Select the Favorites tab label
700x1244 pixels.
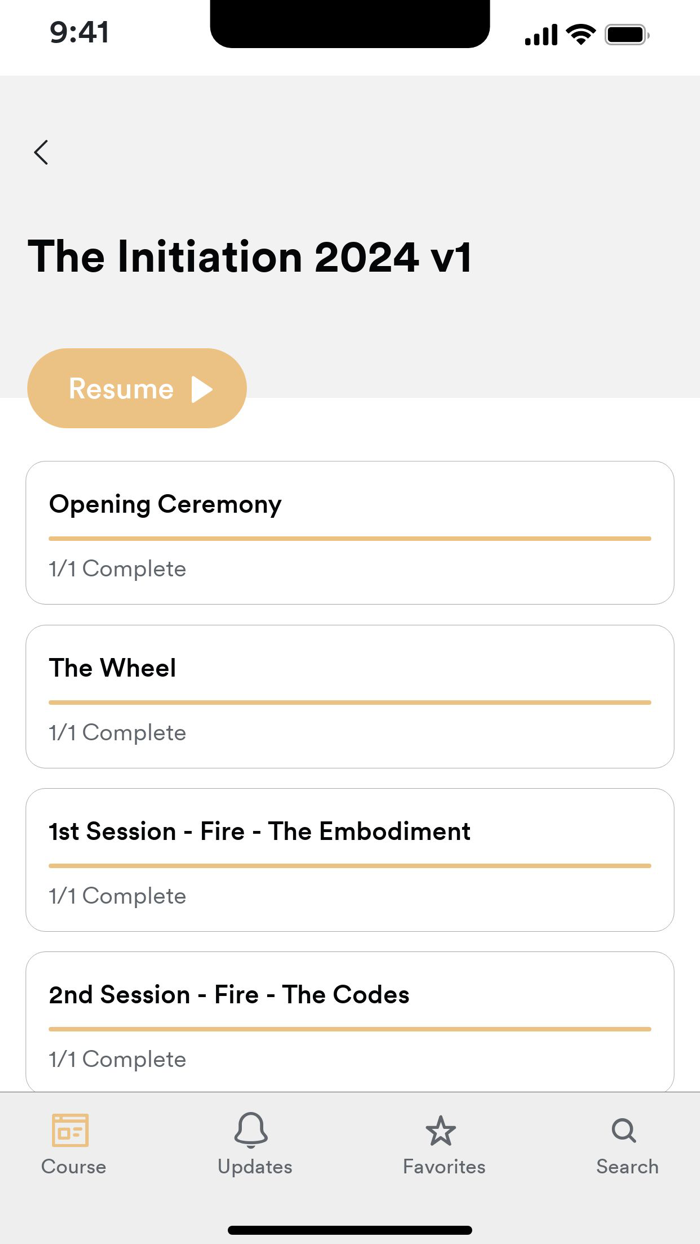click(x=444, y=1167)
